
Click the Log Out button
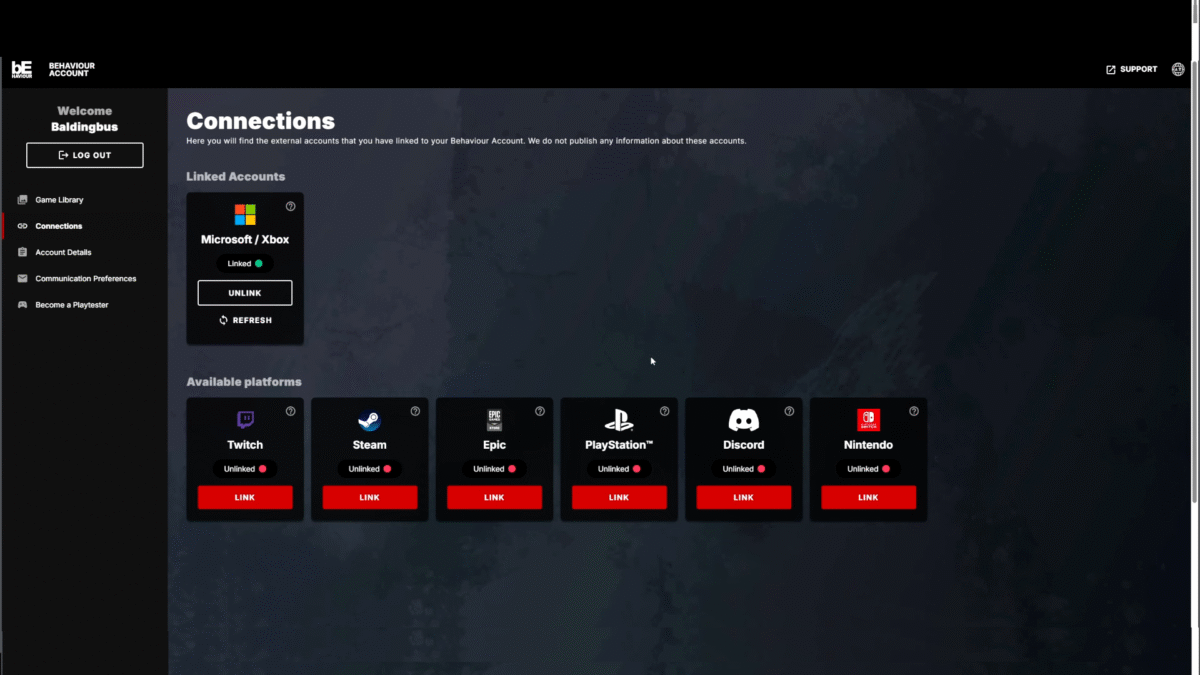[85, 155]
